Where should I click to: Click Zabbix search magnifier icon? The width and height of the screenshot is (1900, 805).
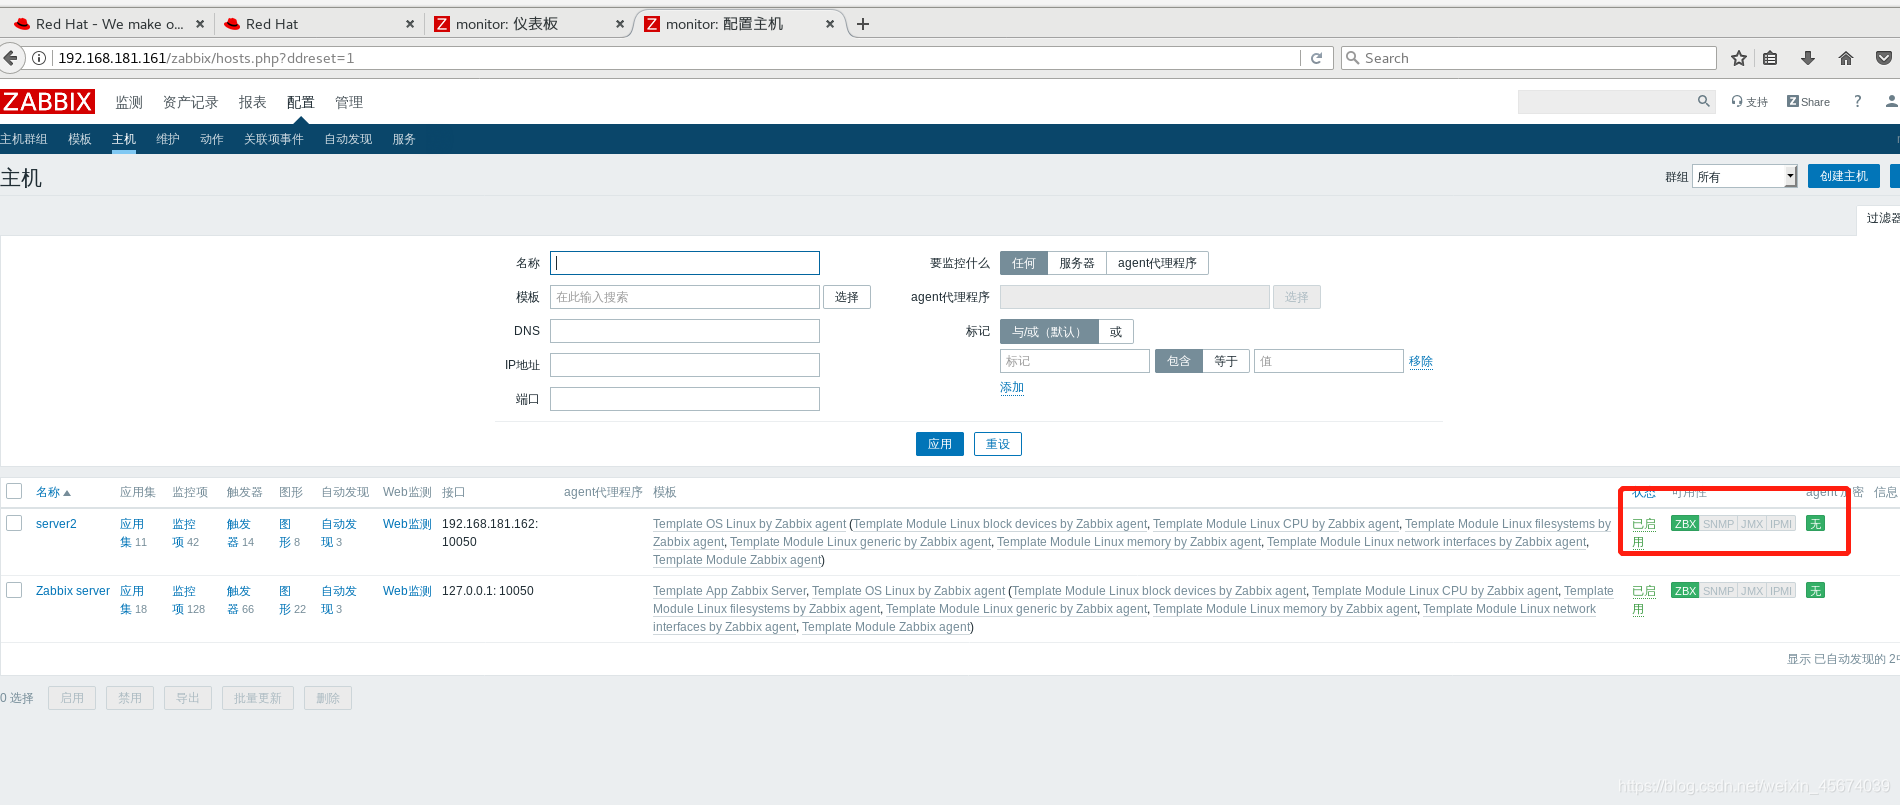click(1704, 101)
